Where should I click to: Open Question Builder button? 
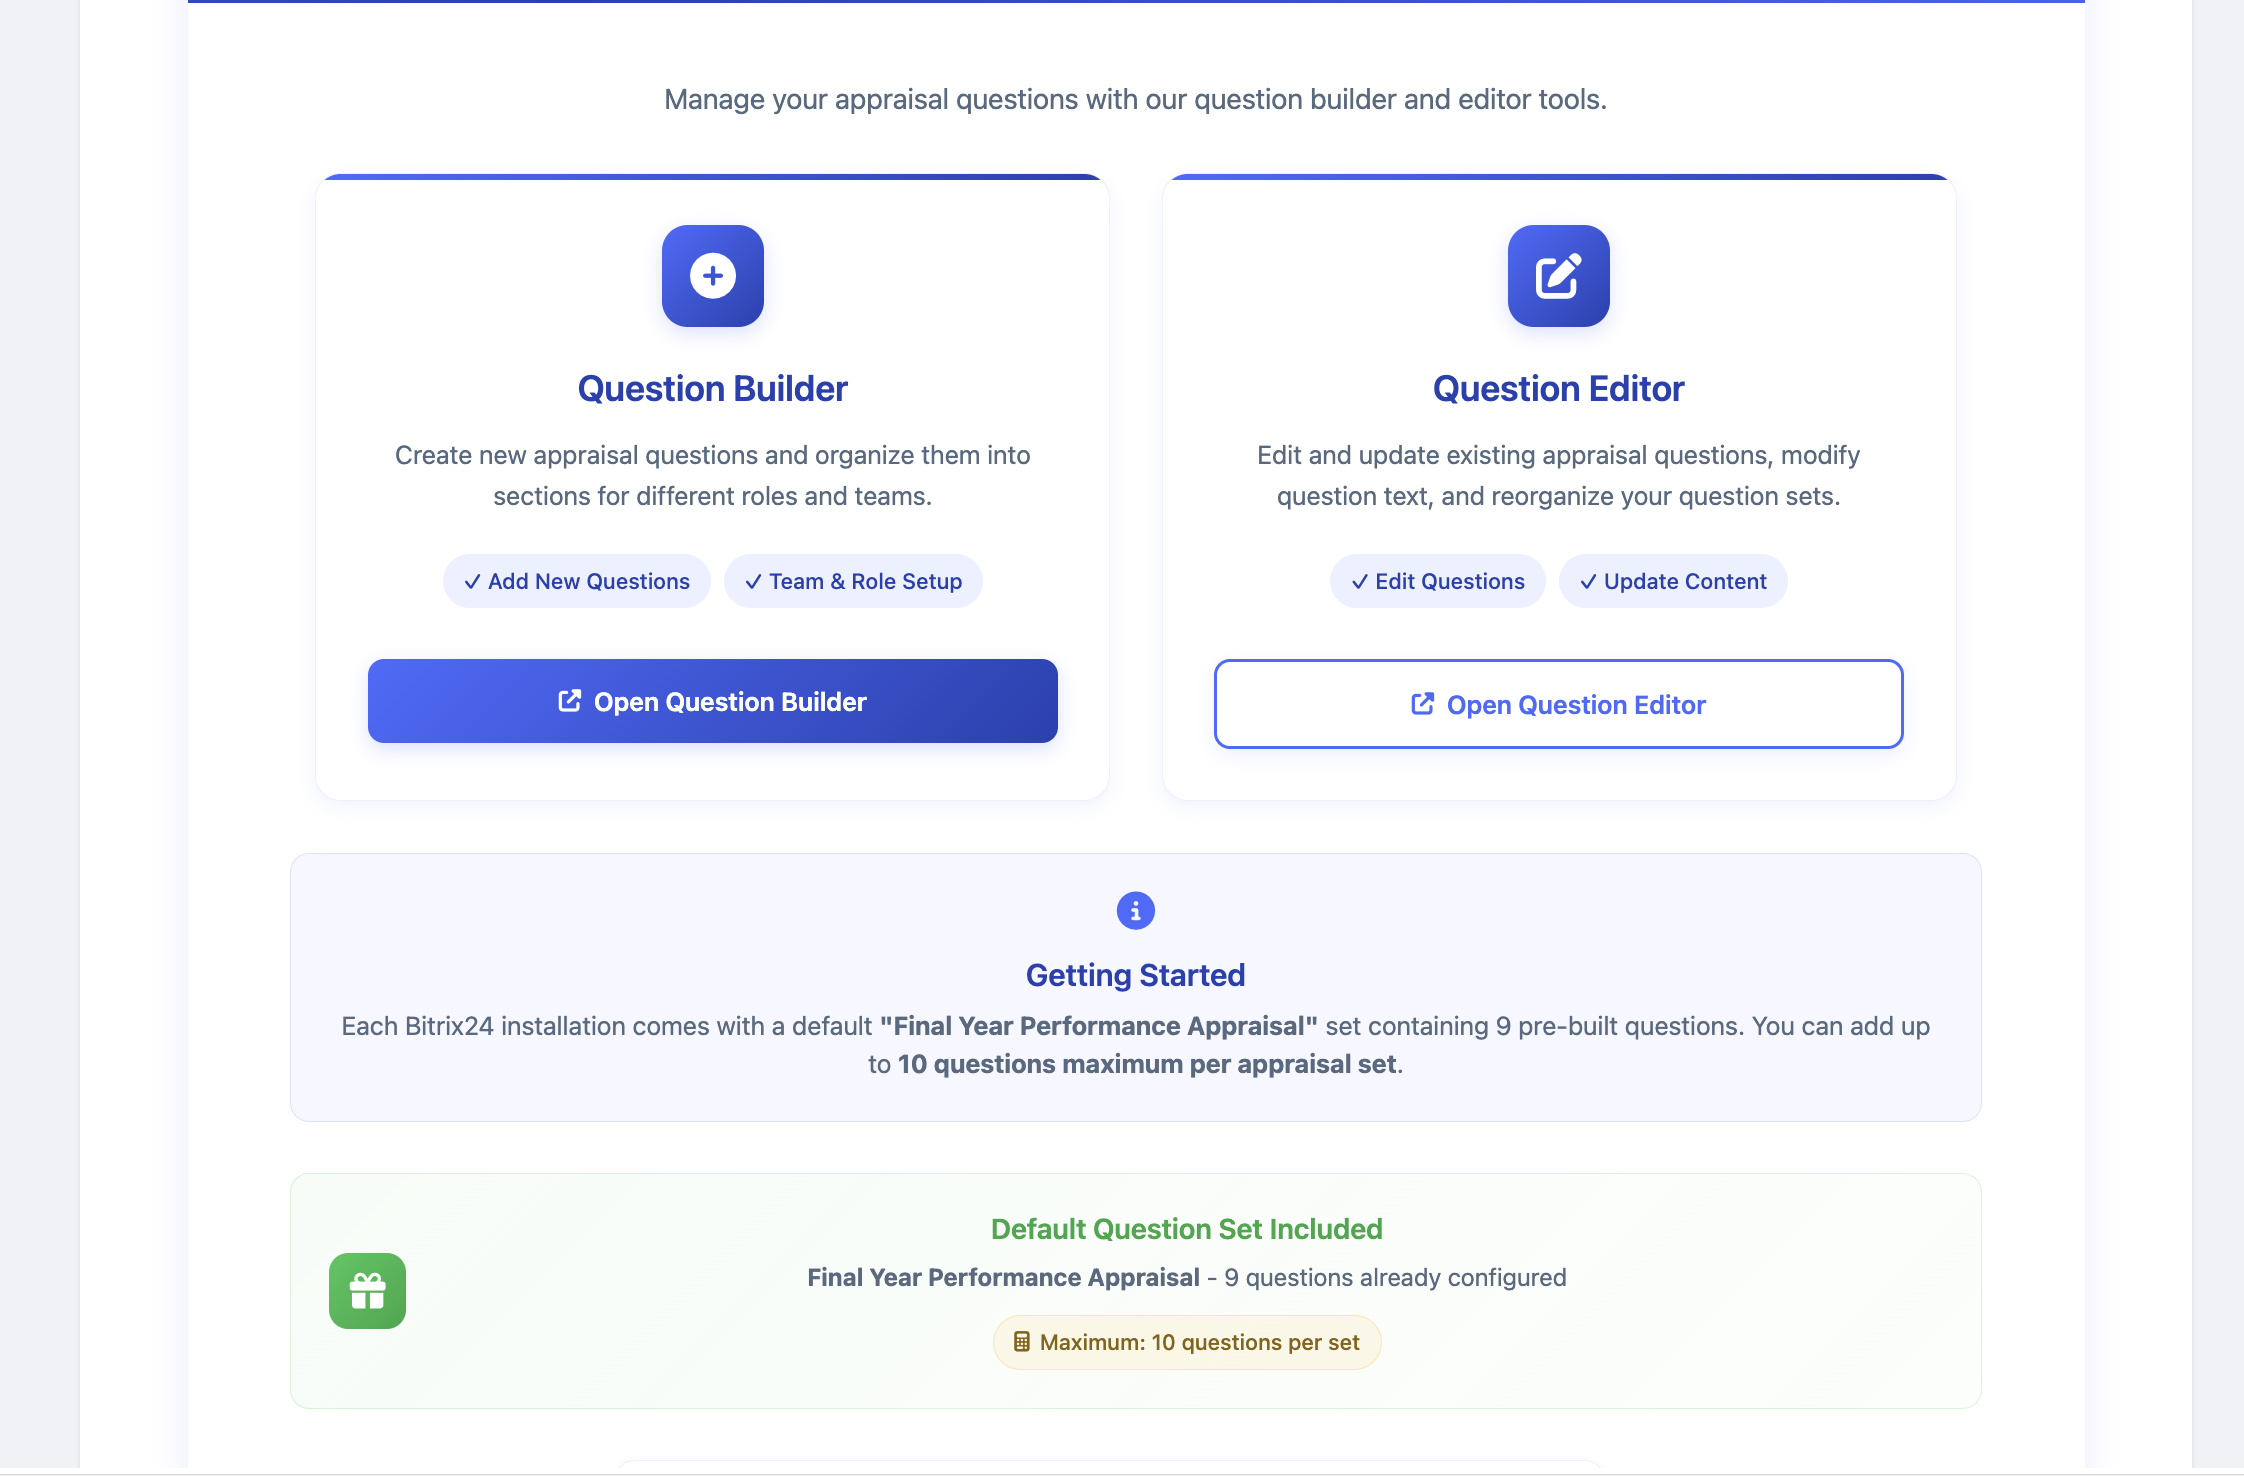tap(712, 701)
